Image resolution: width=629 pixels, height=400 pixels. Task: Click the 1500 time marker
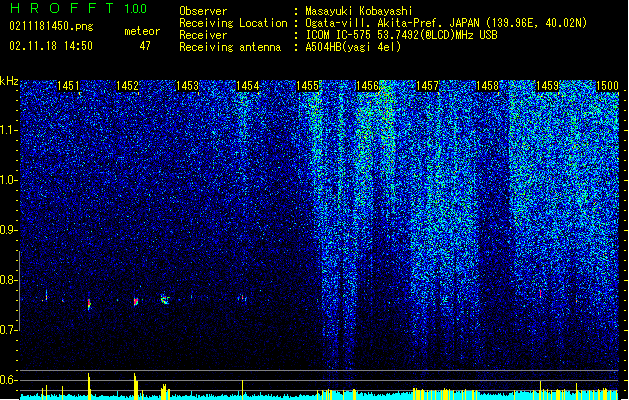pos(607,86)
